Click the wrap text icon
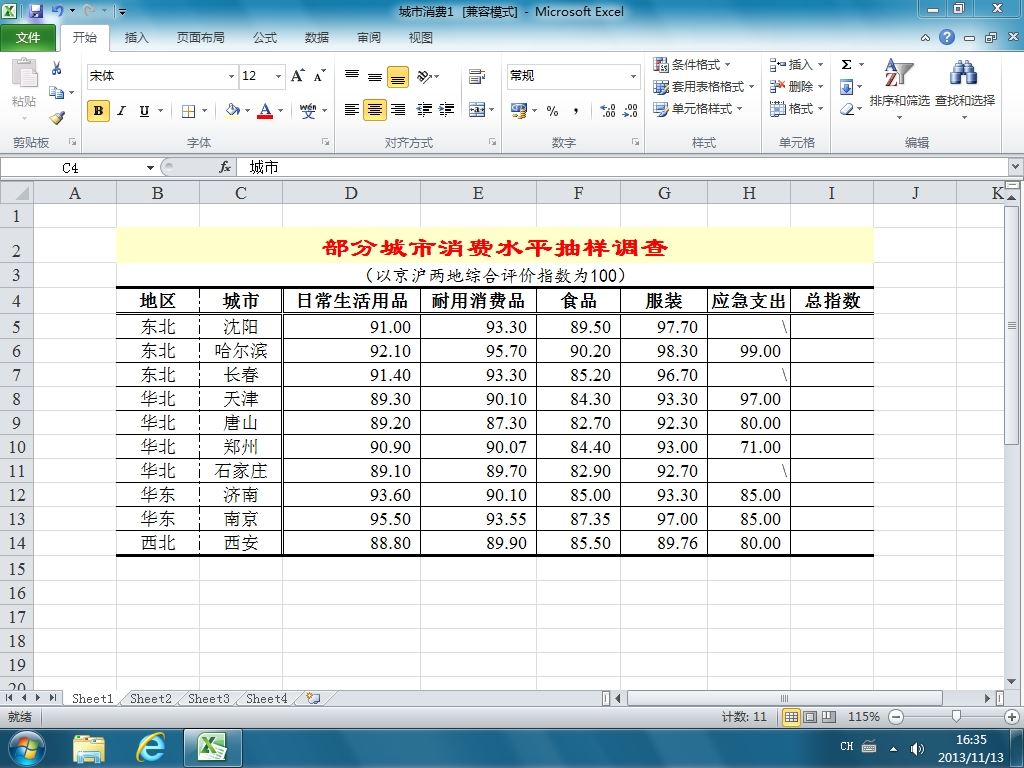Viewport: 1024px width, 768px height. [x=477, y=76]
